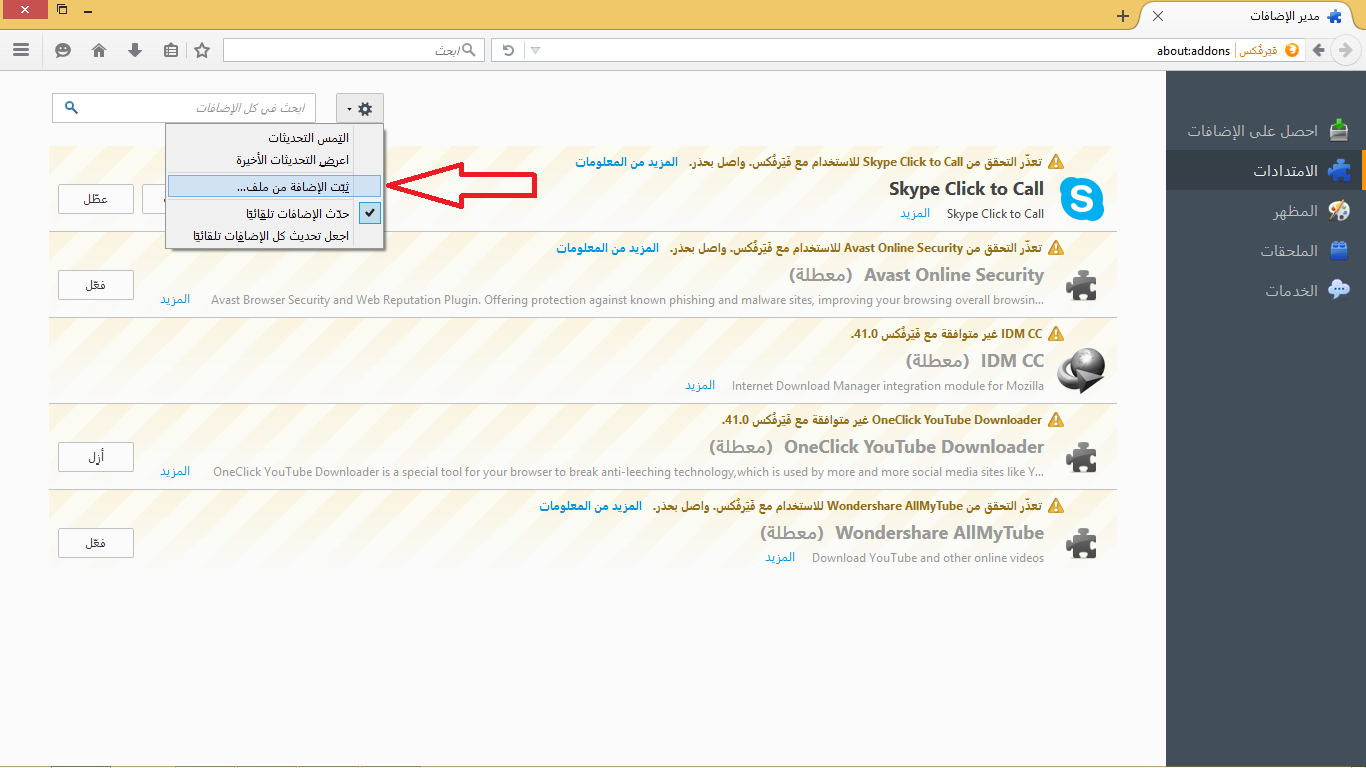Choose اجعل تحديث كل الإضافات تلقائيًا entry

(274, 236)
